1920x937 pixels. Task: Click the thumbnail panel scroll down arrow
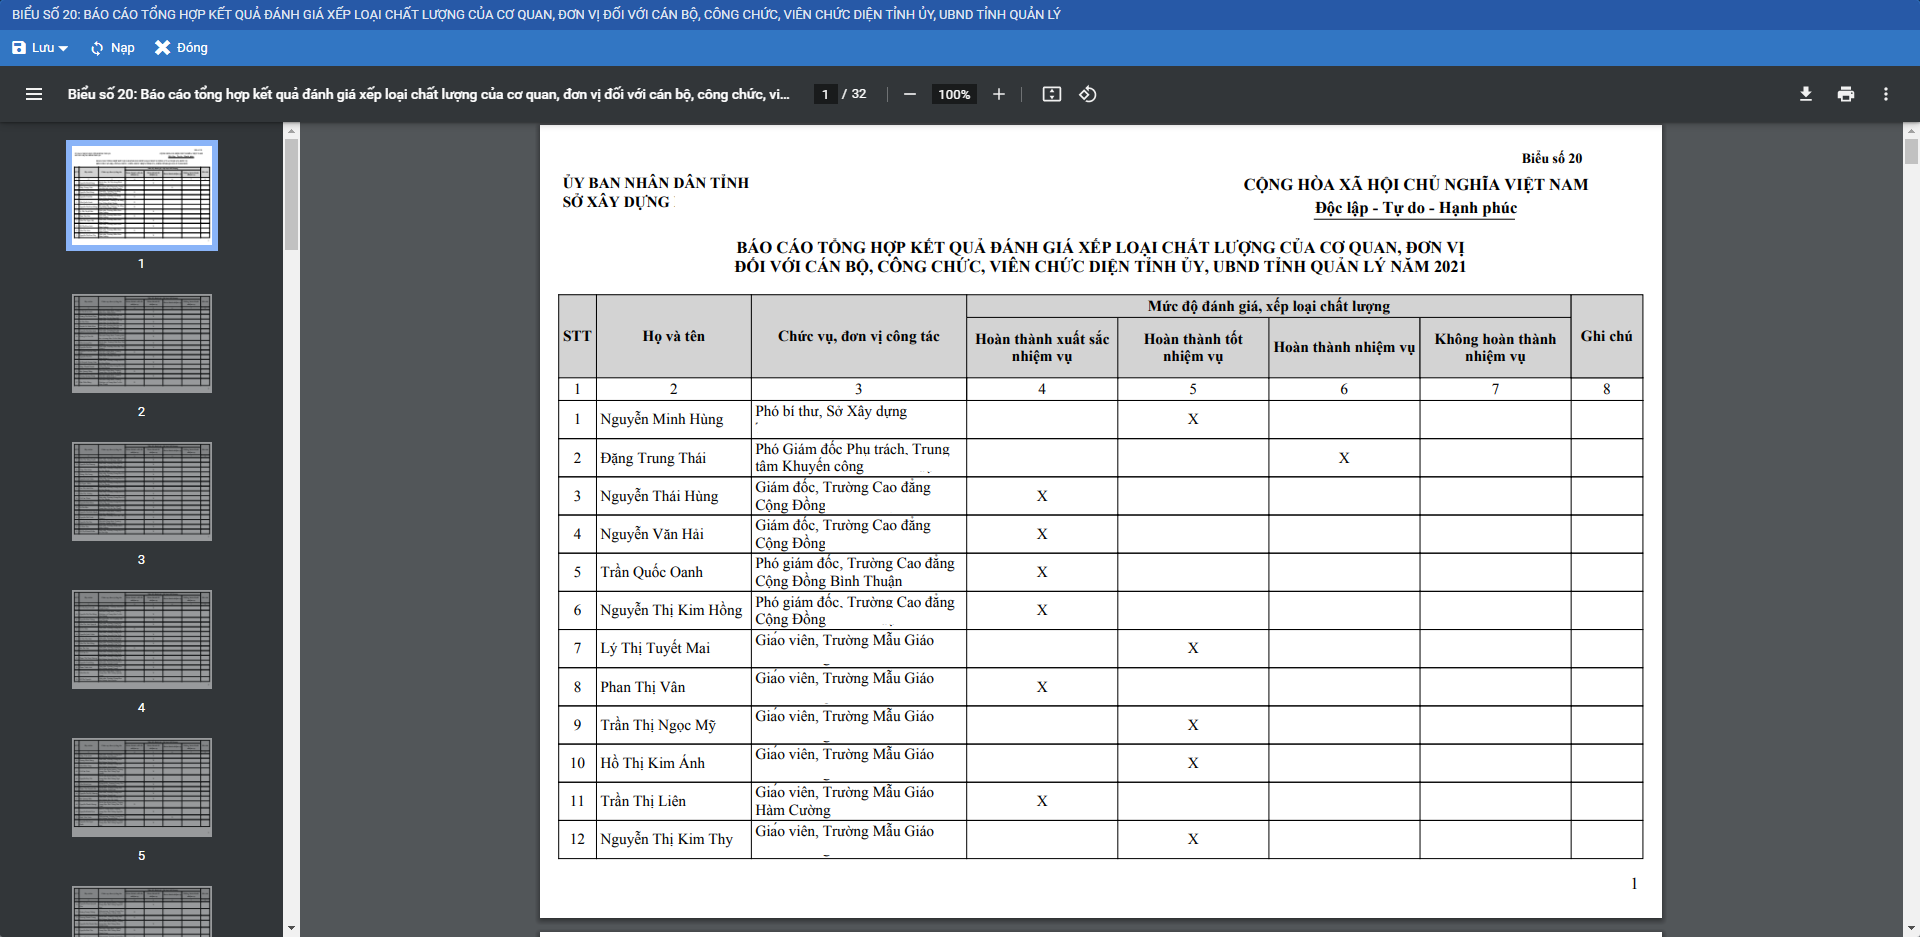(x=291, y=928)
